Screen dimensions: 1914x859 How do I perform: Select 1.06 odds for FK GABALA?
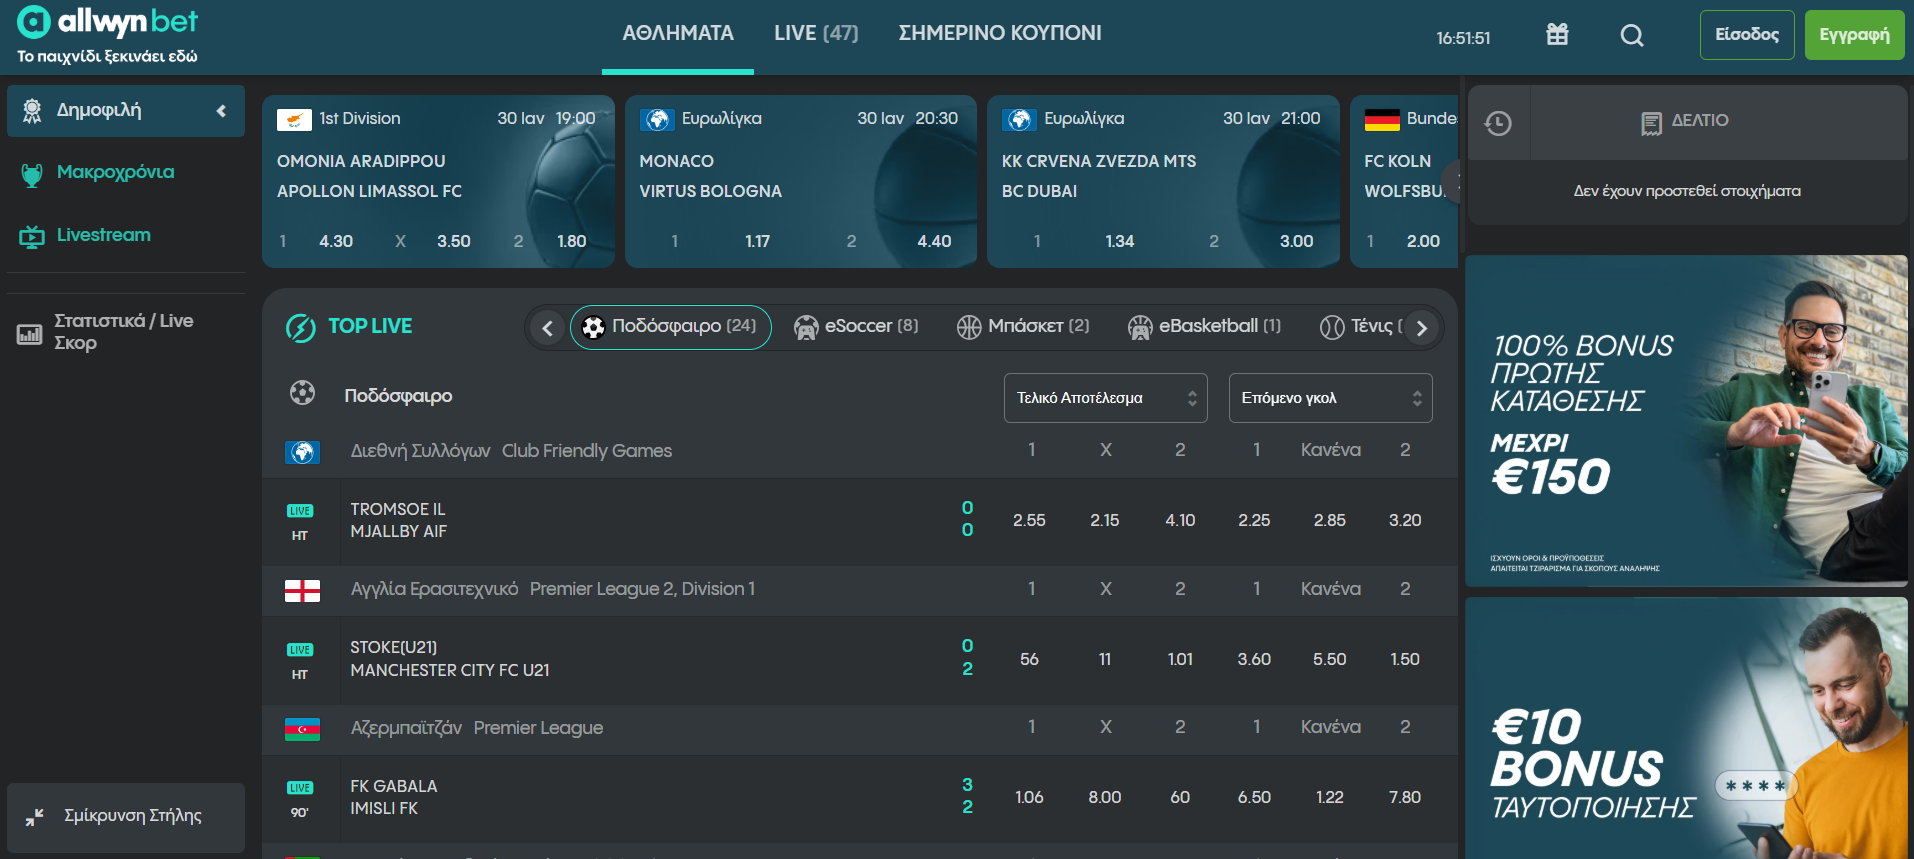click(x=1029, y=798)
